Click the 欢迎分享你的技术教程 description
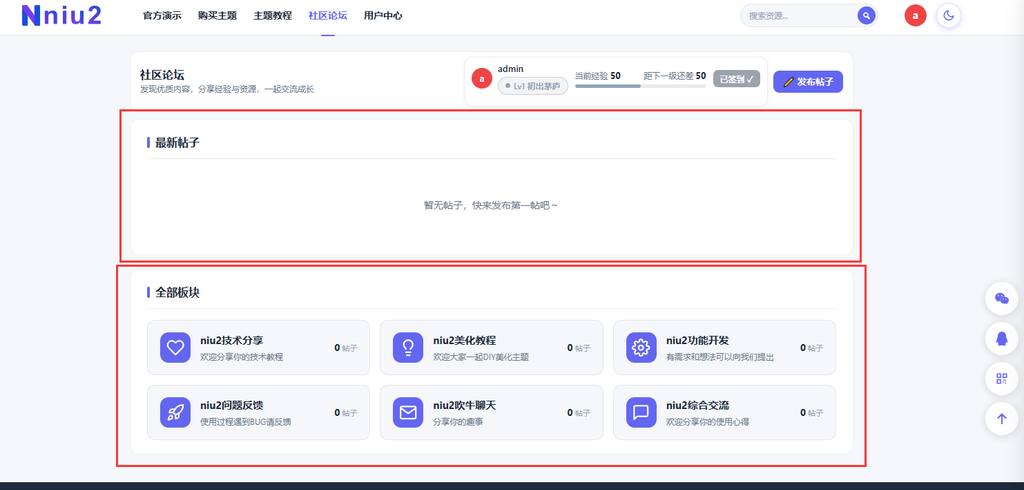 pos(242,357)
